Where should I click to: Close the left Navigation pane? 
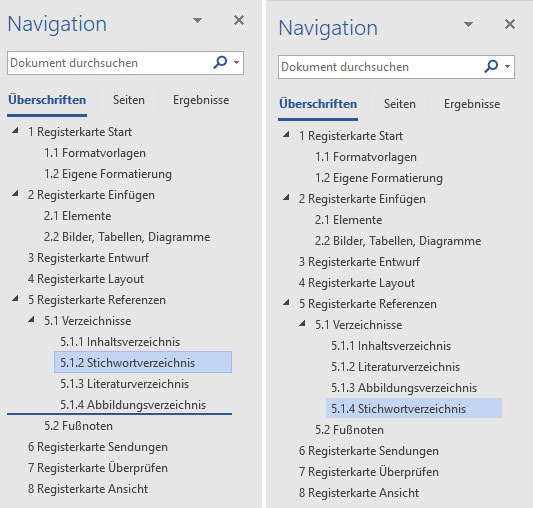coord(239,20)
